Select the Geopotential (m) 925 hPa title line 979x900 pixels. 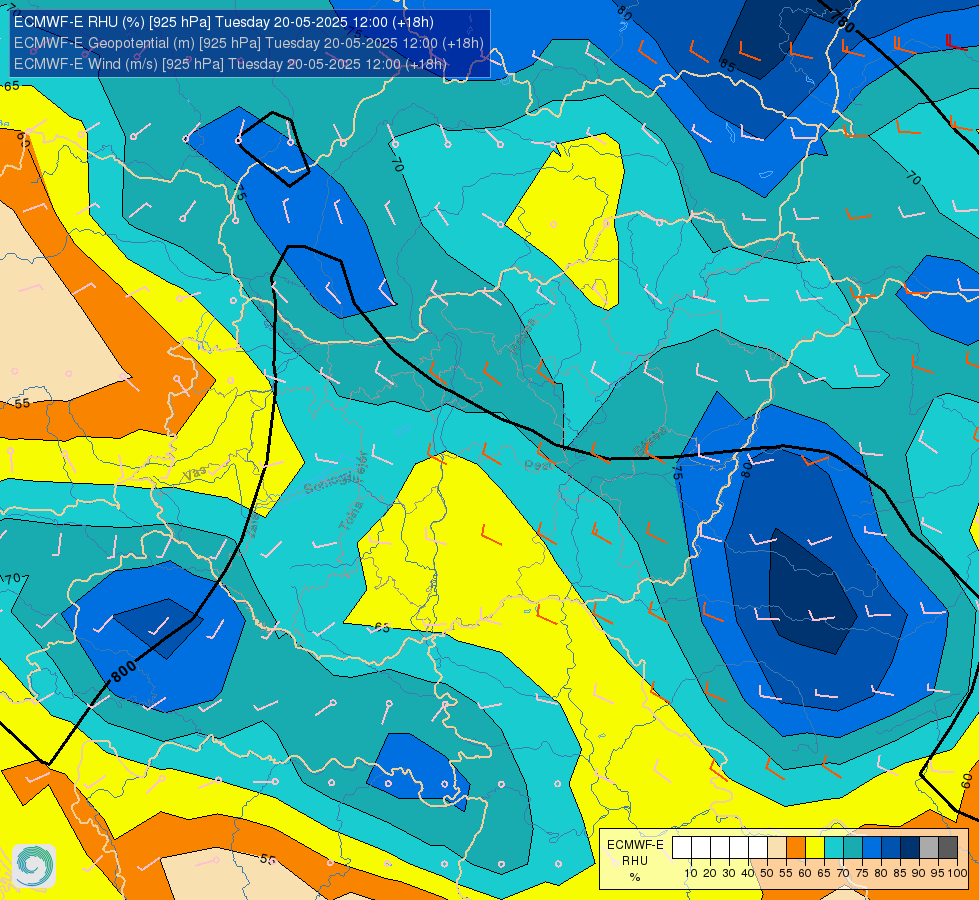pyautogui.click(x=248, y=43)
